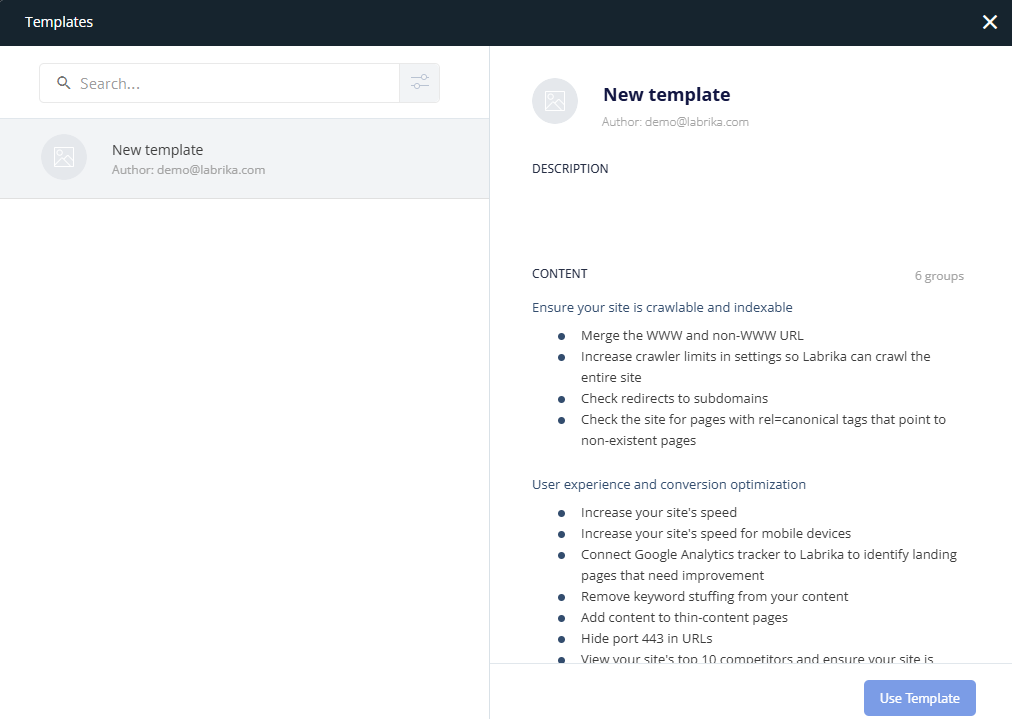This screenshot has height=719, width=1012.
Task: Open the filter settings next to search
Action: click(x=419, y=83)
